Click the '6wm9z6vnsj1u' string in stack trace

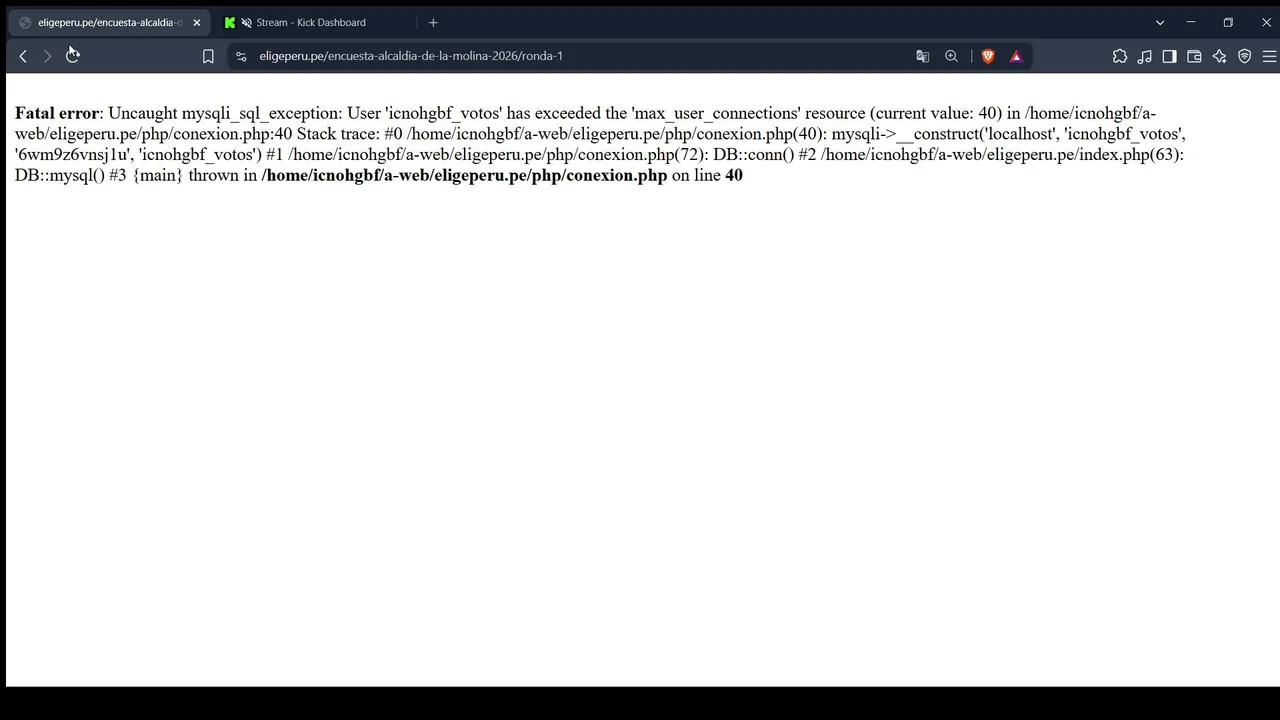pyautogui.click(x=73, y=154)
